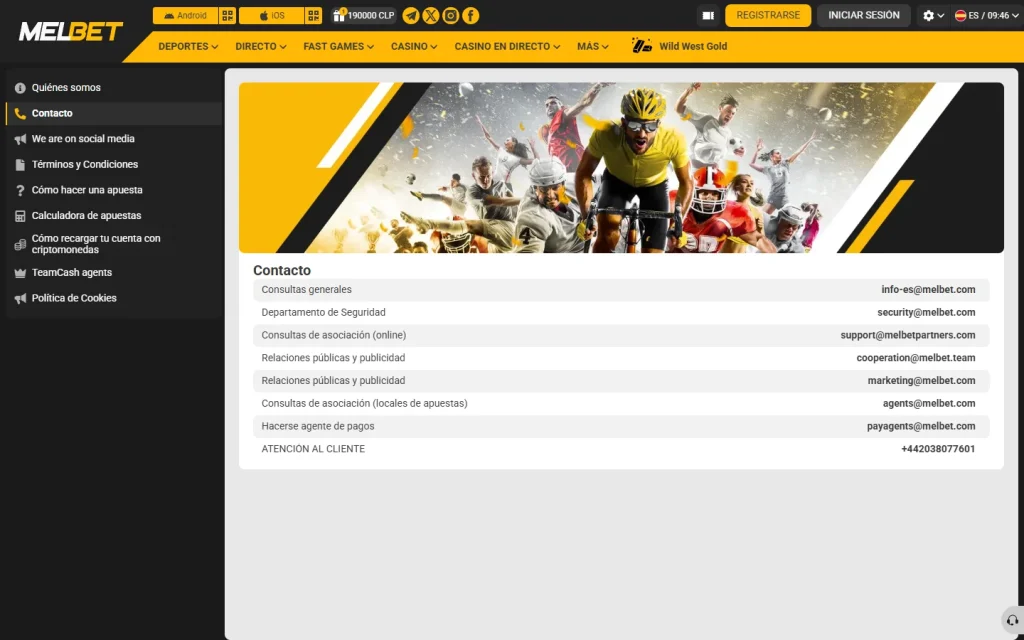Screen dimensions: 1024x640
Task: Click the marketing@melbet.com email
Action: [921, 381]
